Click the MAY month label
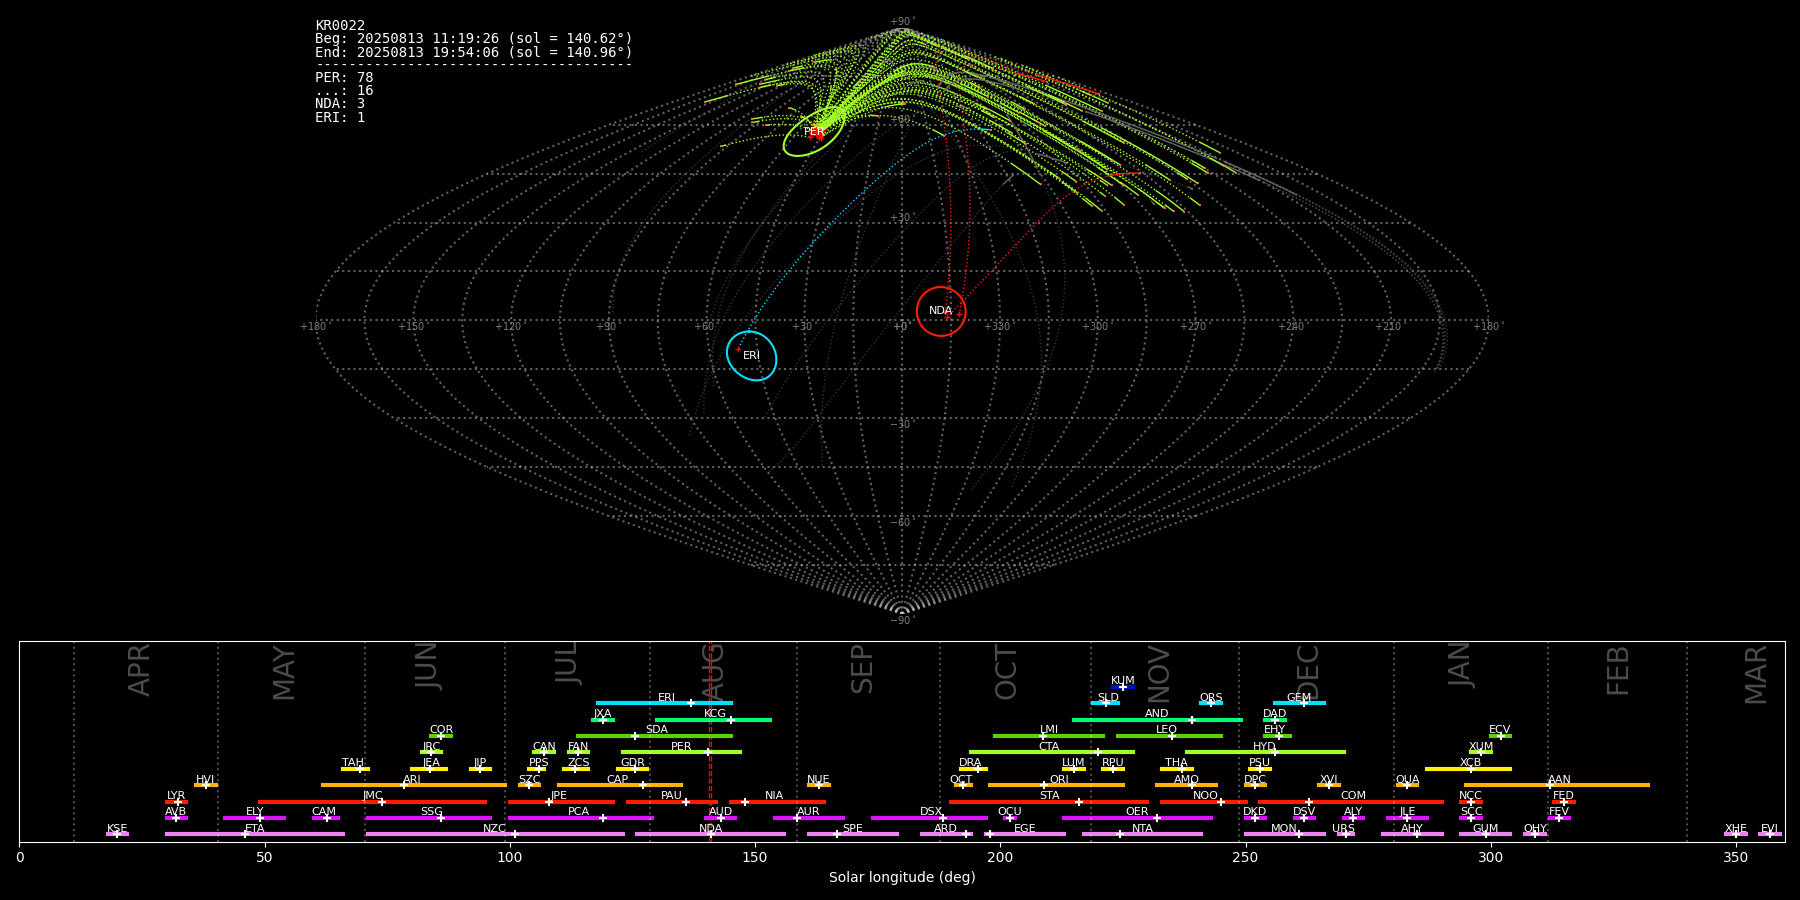The width and height of the screenshot is (1800, 900). coord(284,672)
